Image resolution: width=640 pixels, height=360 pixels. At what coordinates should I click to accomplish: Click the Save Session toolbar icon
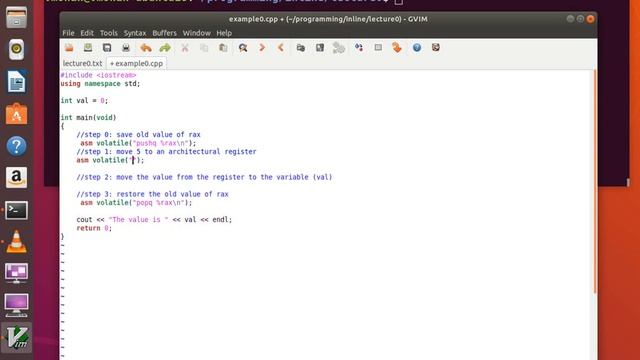320,48
